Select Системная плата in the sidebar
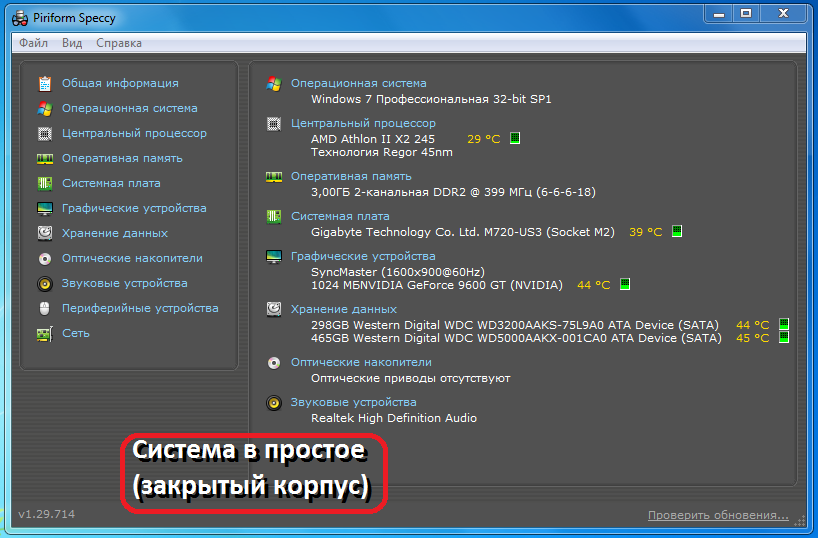Image resolution: width=818 pixels, height=540 pixels. pyautogui.click(x=111, y=184)
